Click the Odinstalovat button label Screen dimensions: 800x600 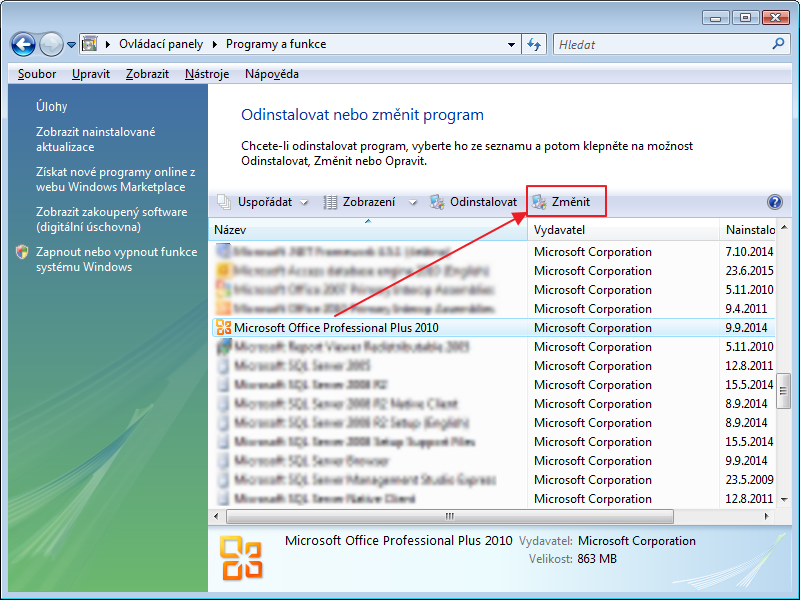coord(483,202)
